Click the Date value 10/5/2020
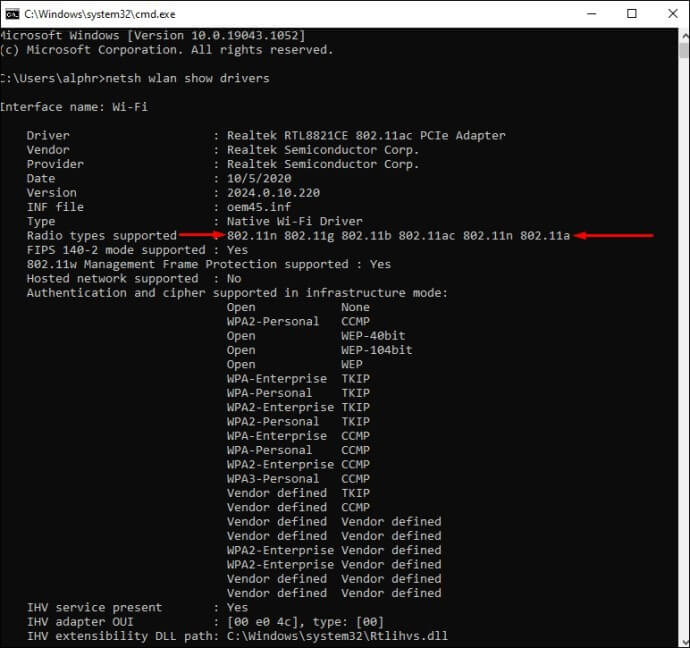The height and width of the screenshot is (648, 690). (x=259, y=179)
